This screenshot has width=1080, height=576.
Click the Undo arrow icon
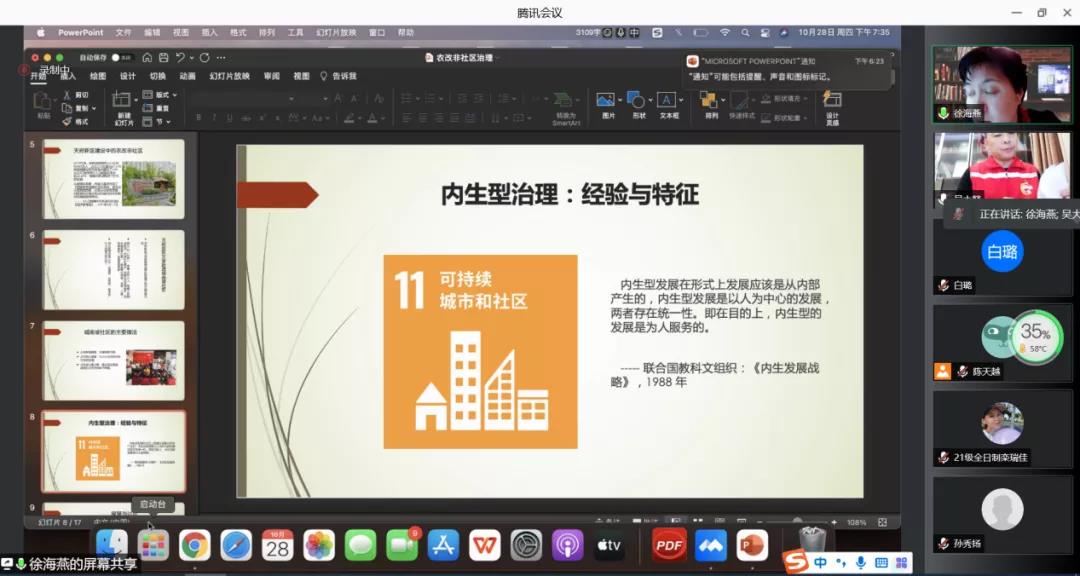coord(180,58)
